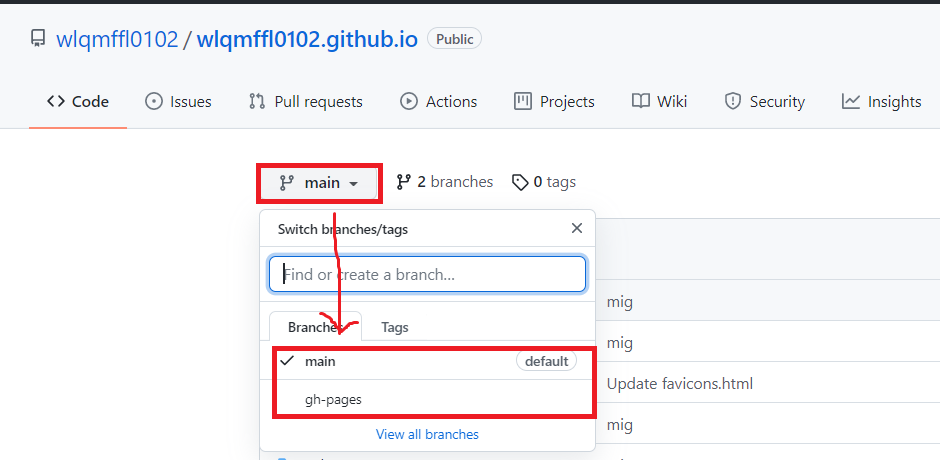Click the Actions play icon
The width and height of the screenshot is (940, 460).
[409, 101]
